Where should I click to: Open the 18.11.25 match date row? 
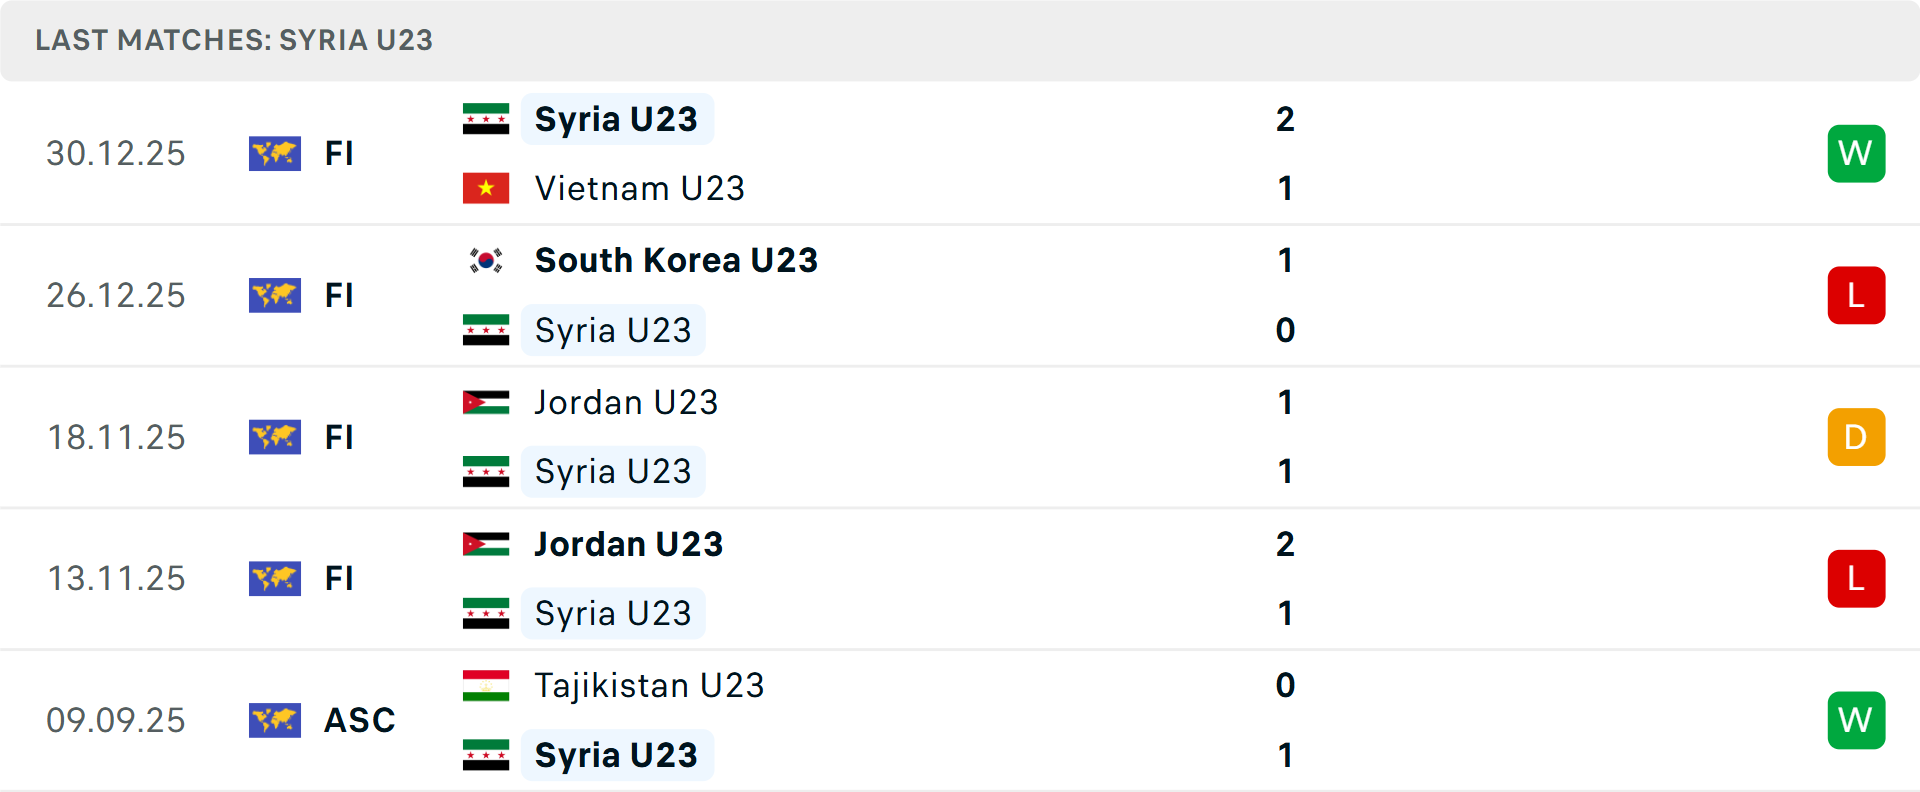tap(116, 437)
